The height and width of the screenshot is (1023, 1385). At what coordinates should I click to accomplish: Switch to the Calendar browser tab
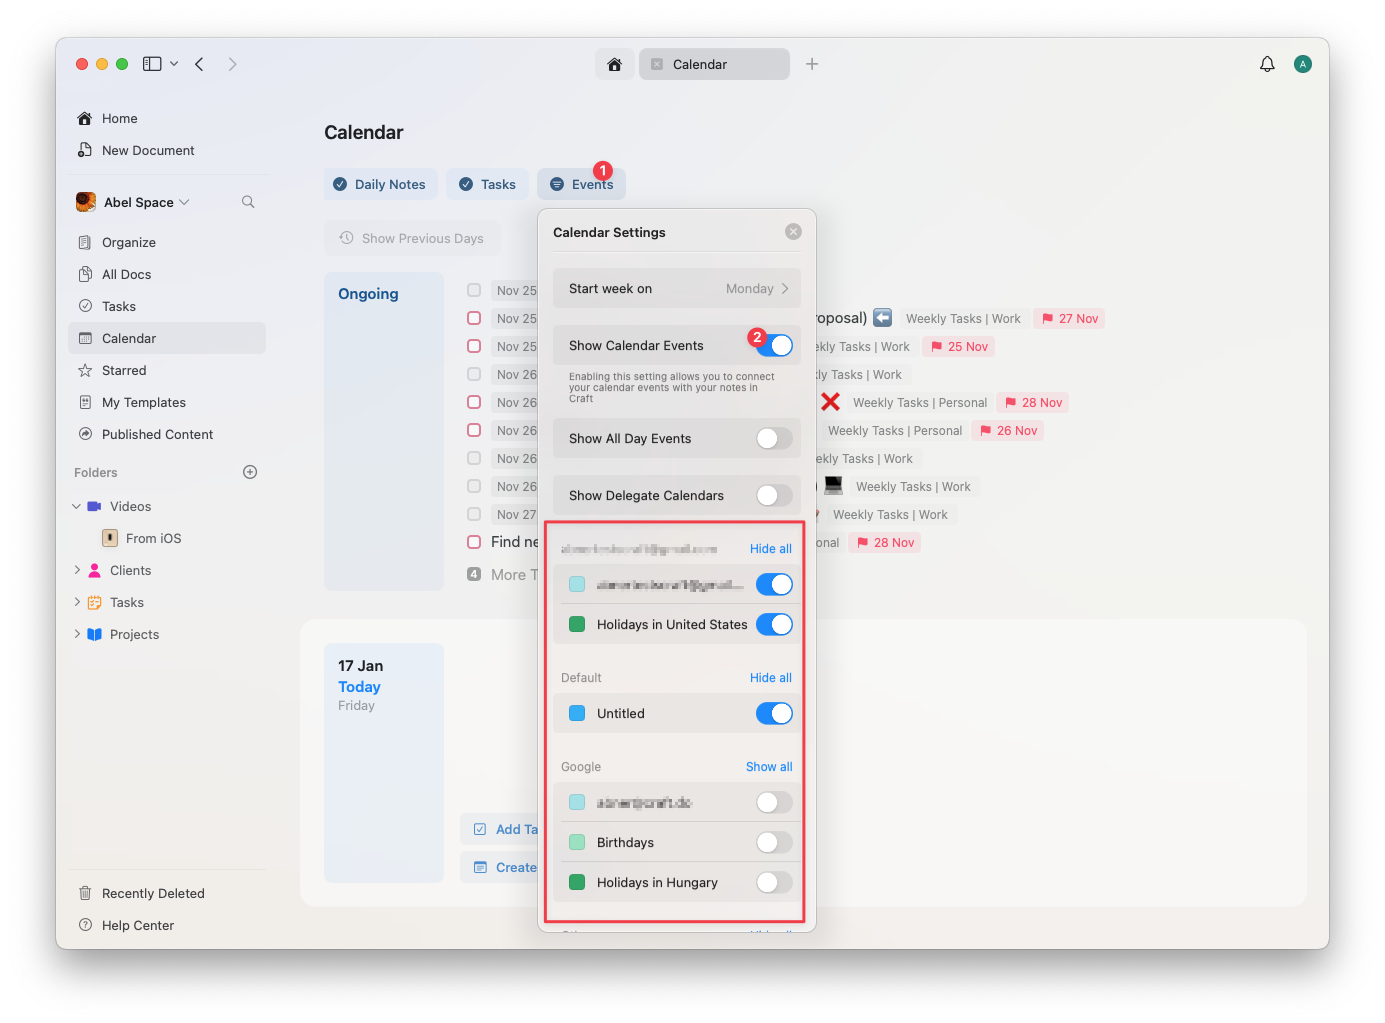tap(714, 63)
